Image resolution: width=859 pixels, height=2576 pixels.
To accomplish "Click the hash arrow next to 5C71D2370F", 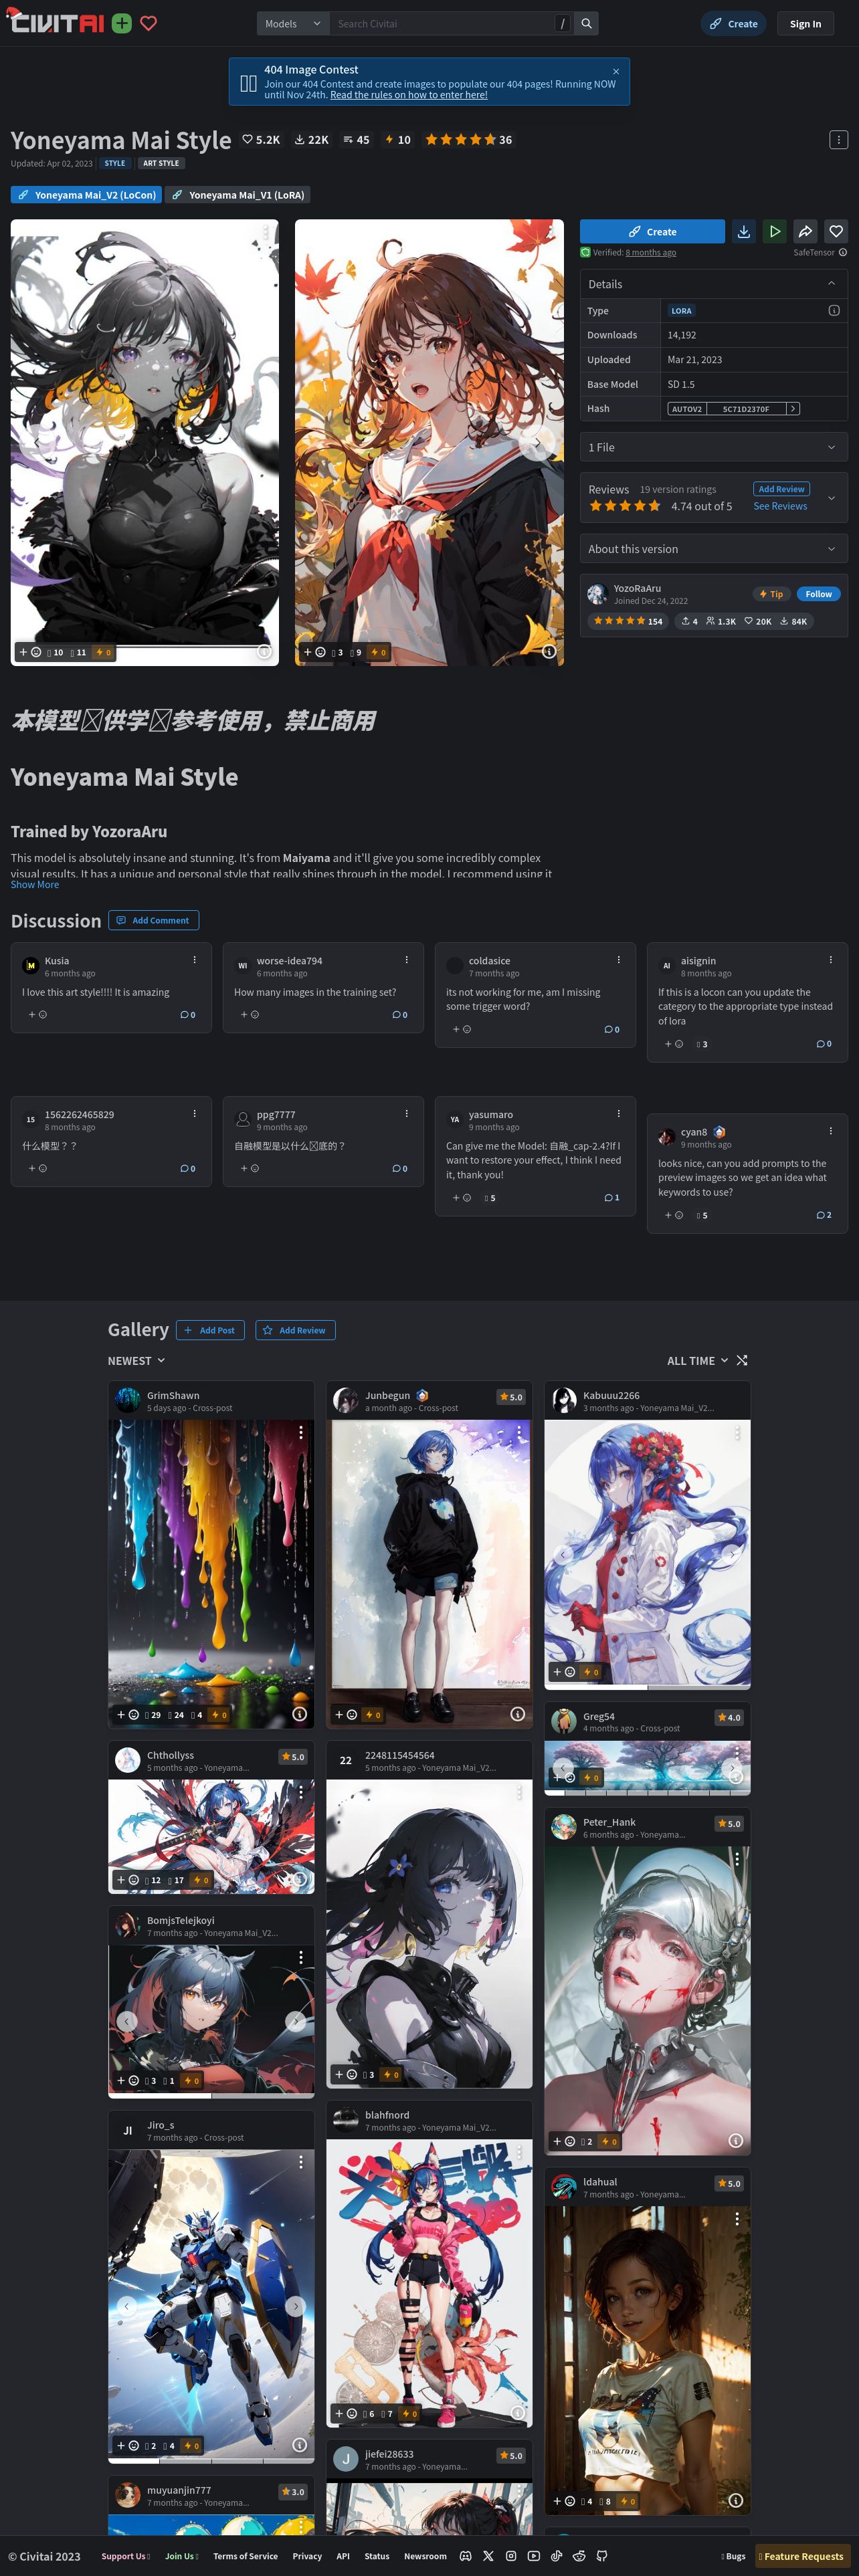I will point(793,408).
